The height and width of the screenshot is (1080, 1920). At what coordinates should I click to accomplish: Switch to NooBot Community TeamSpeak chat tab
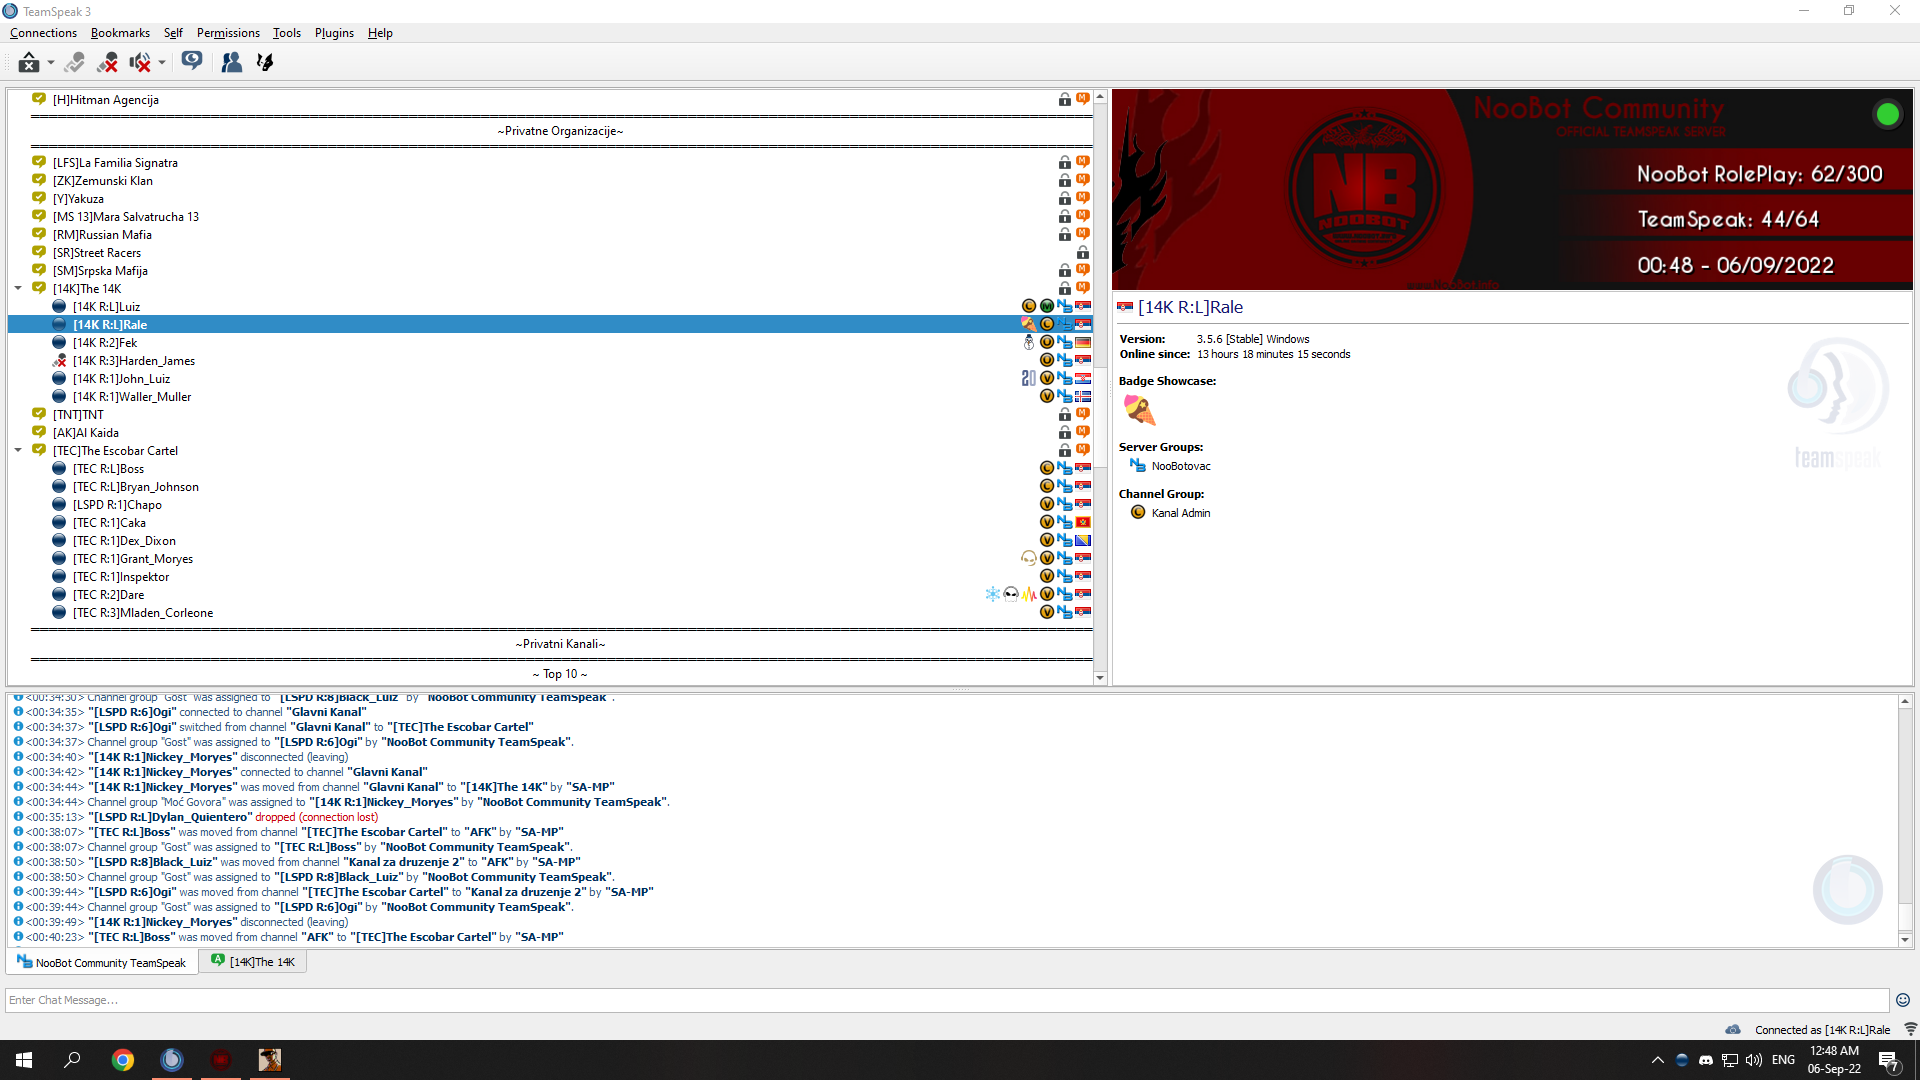coord(102,962)
